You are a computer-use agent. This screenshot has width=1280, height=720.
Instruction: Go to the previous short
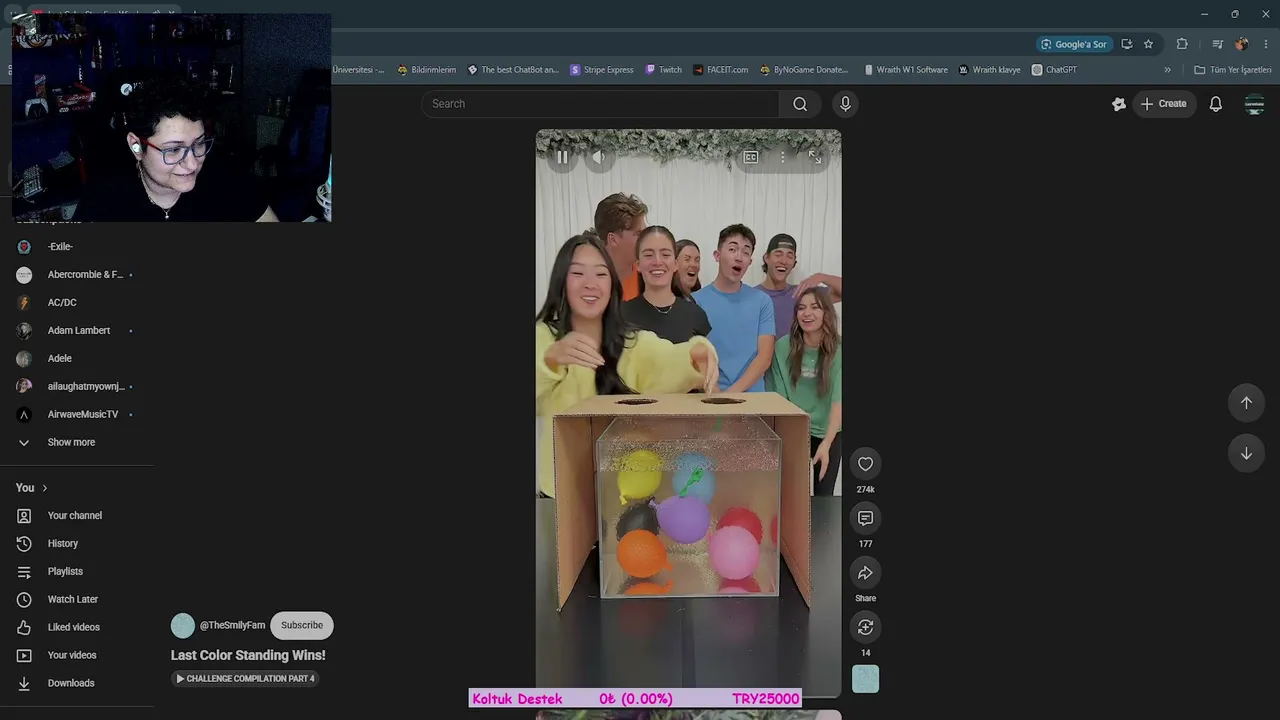1246,403
